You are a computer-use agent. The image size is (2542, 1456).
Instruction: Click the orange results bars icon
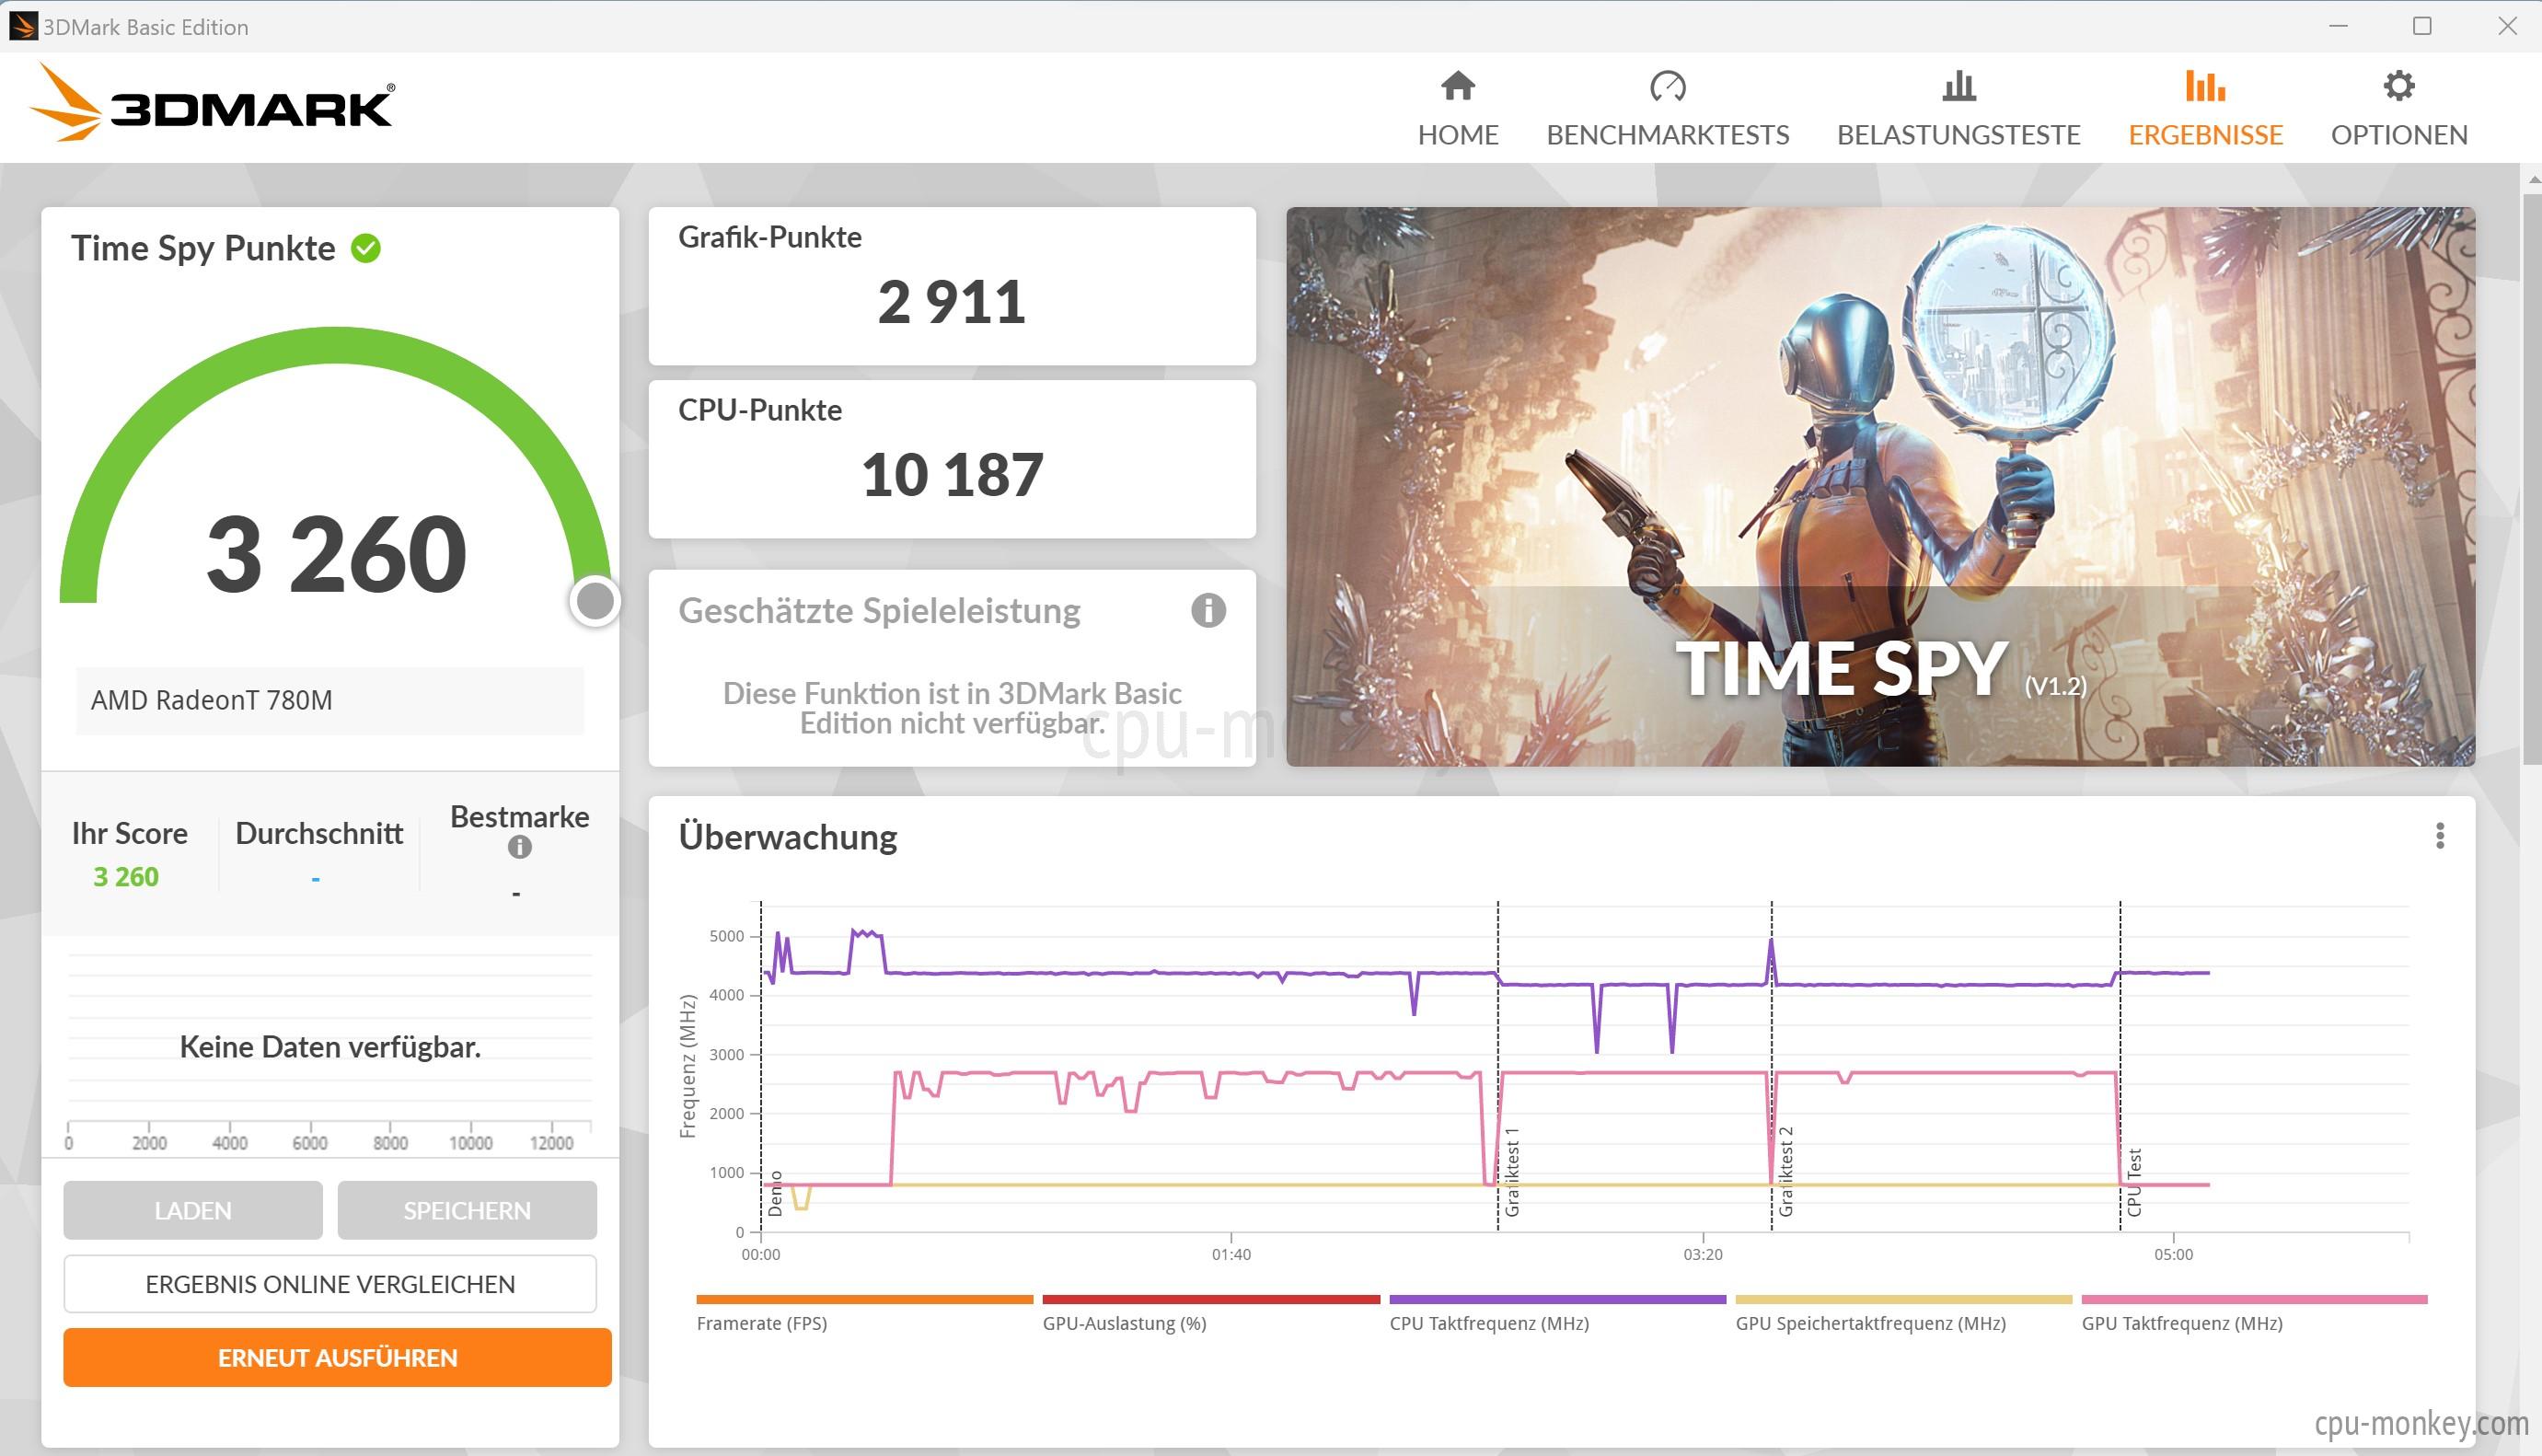click(2205, 86)
